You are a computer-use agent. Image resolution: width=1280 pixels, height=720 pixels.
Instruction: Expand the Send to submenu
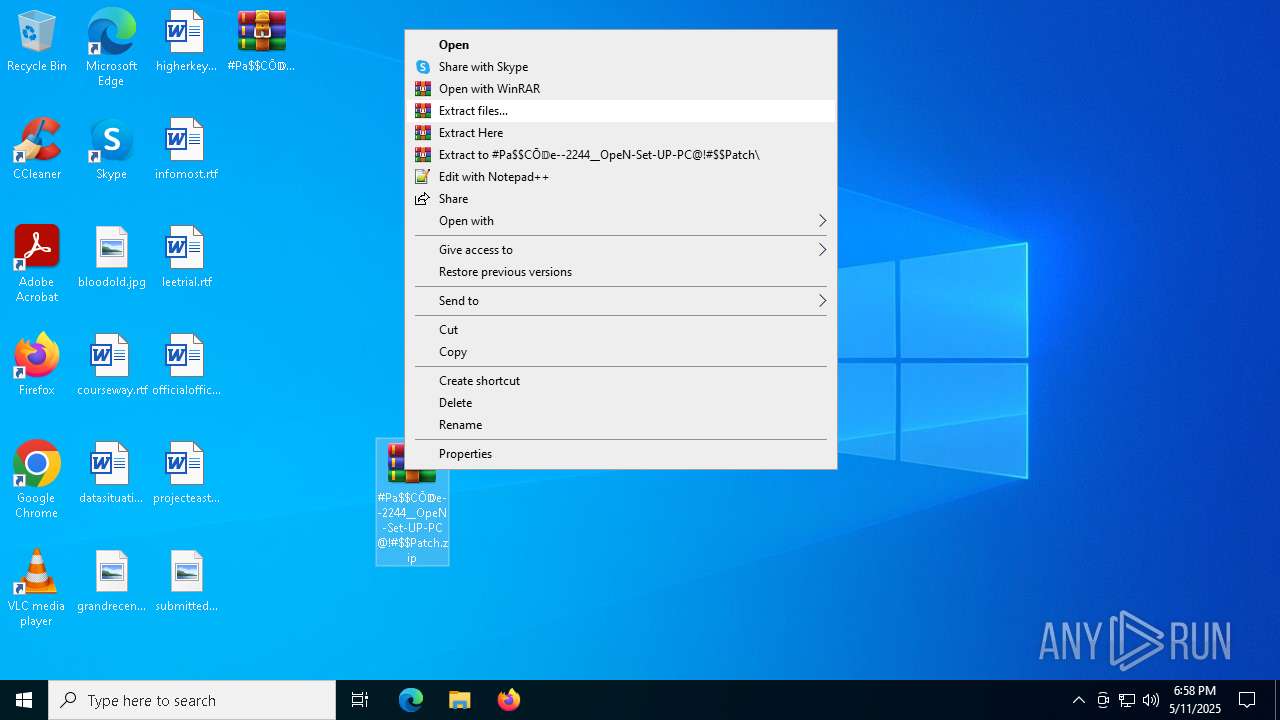[620, 301]
